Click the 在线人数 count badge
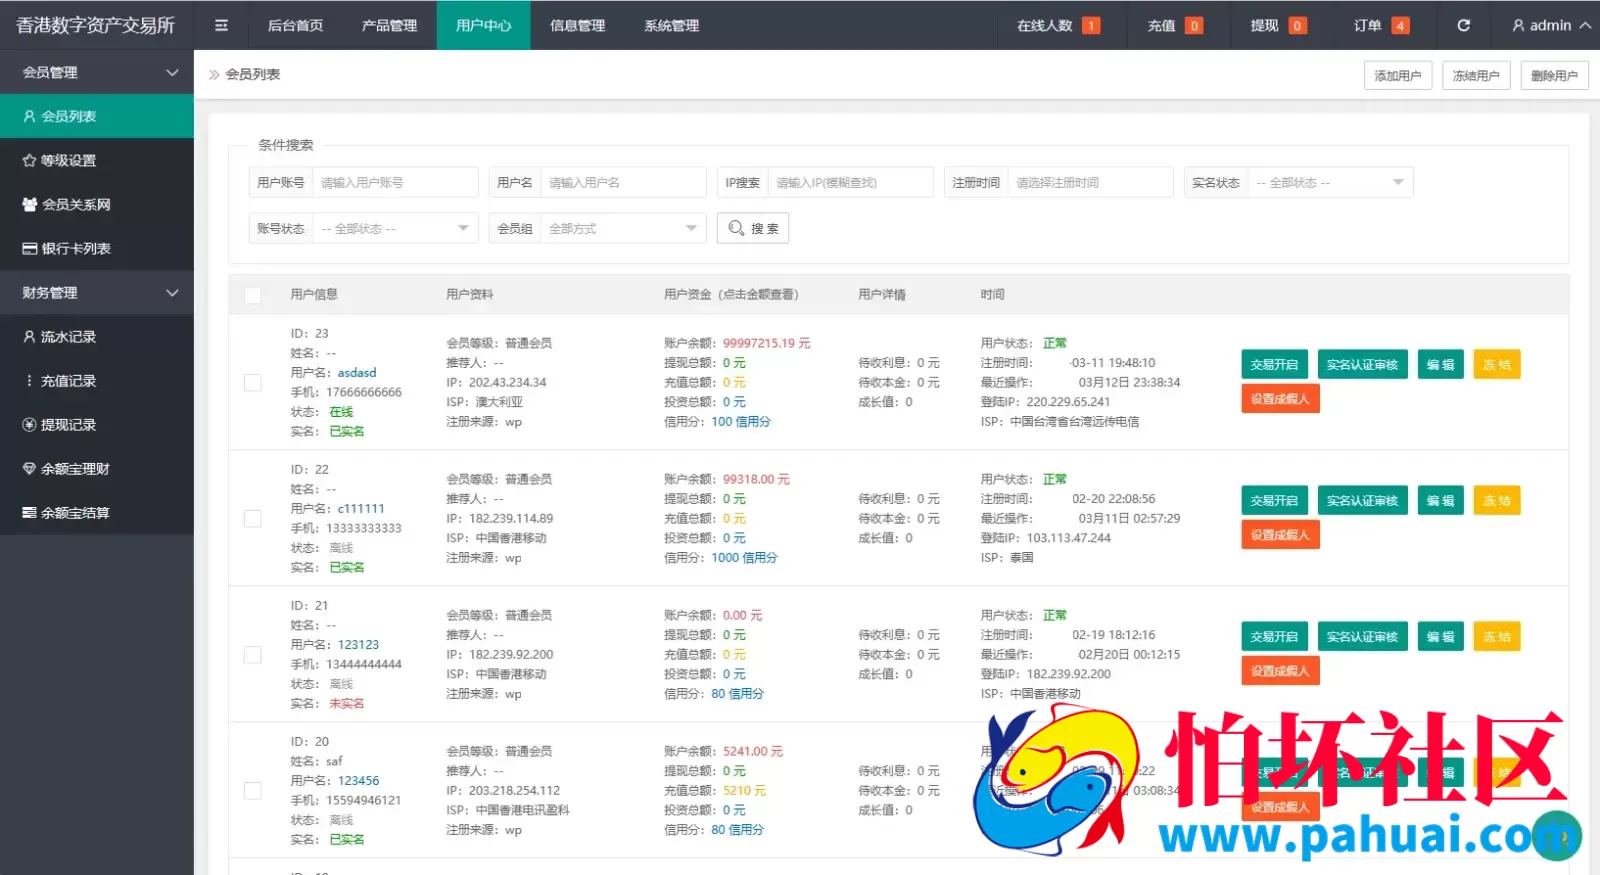Image resolution: width=1600 pixels, height=875 pixels. [x=1091, y=26]
